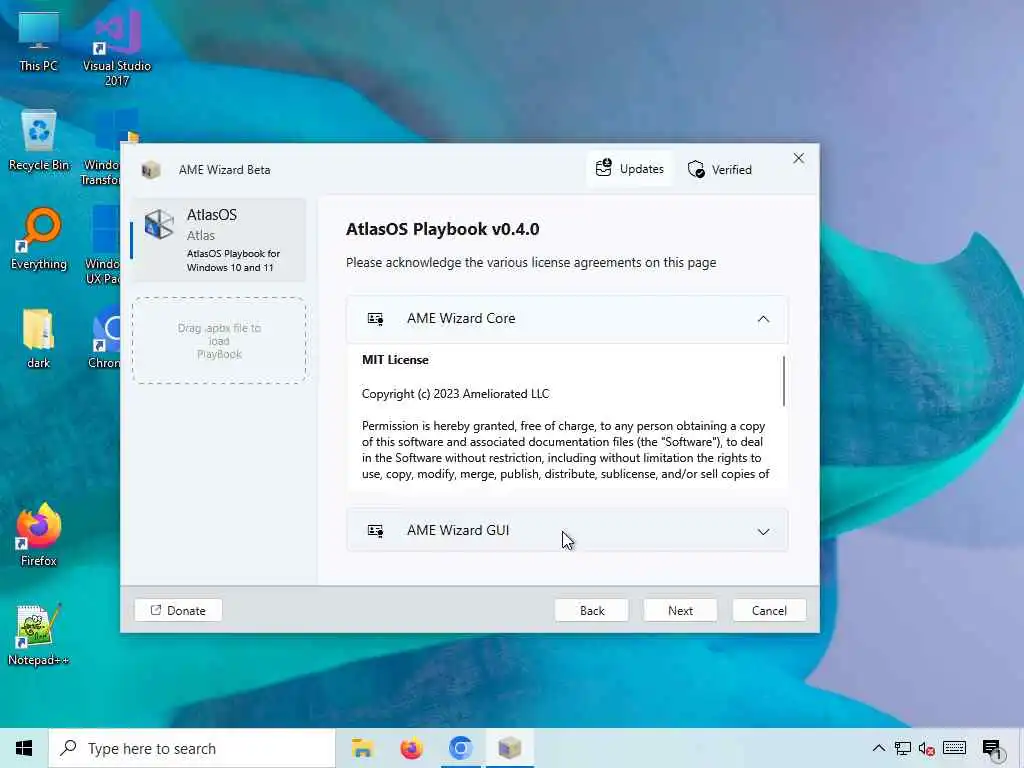The image size is (1024, 768).
Task: Switch to Chrome in the taskbar
Action: click(460, 748)
